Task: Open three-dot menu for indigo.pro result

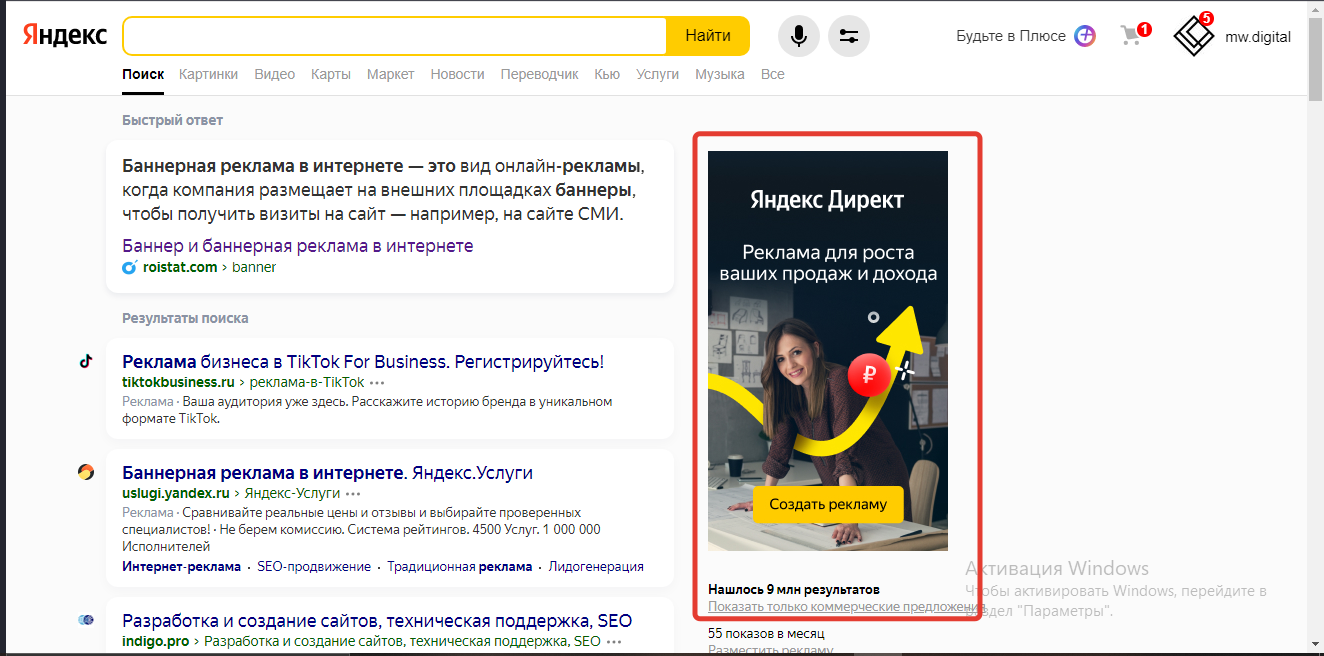Action: click(614, 641)
